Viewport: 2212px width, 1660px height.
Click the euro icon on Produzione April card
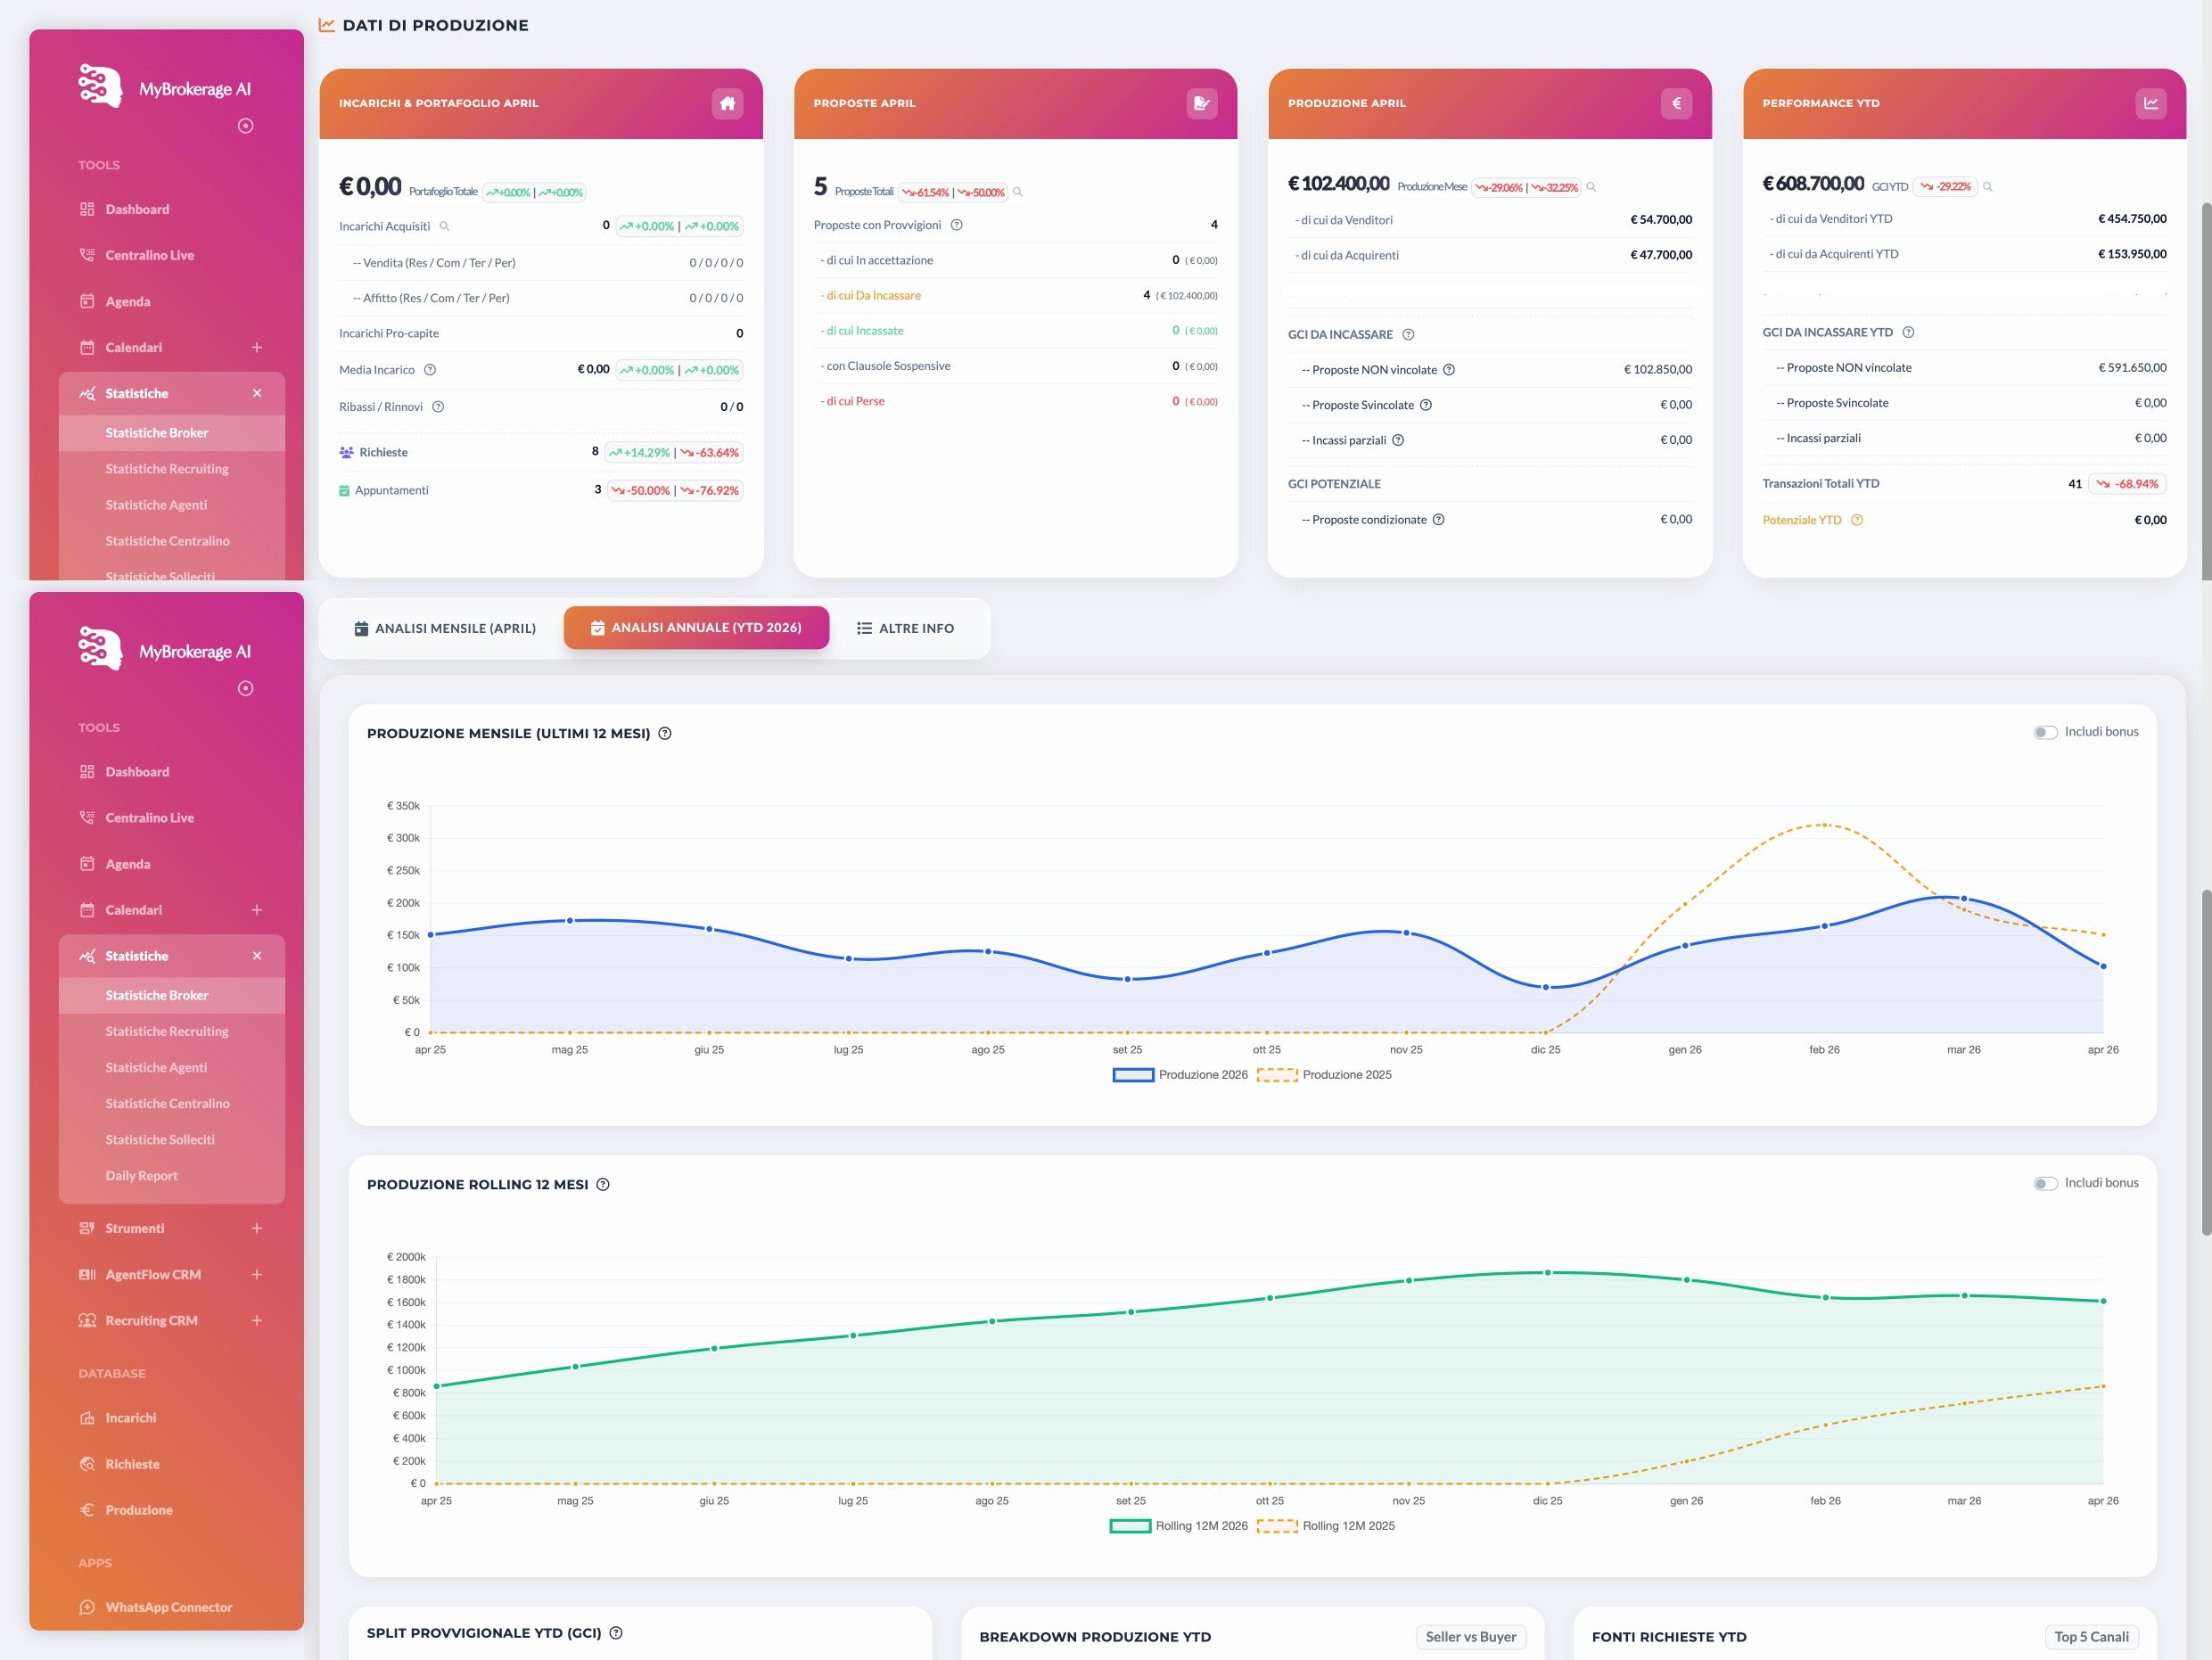pos(1676,103)
